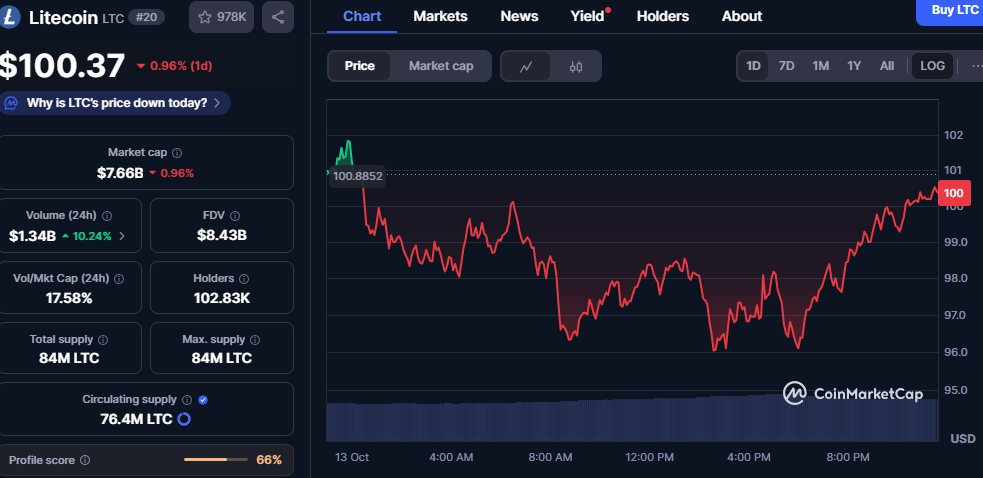Viewport: 983px width, 478px height.
Task: Click the share icon button
Action: click(278, 17)
